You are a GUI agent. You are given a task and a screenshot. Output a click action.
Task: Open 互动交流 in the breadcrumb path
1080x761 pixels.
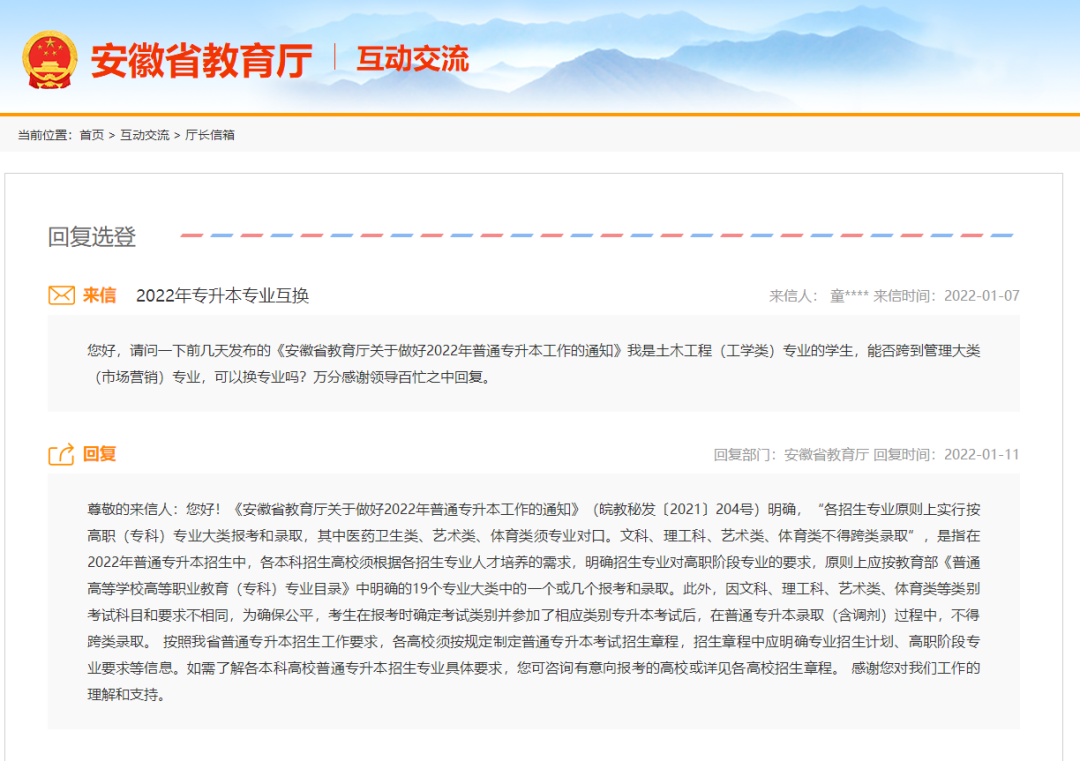[144, 135]
